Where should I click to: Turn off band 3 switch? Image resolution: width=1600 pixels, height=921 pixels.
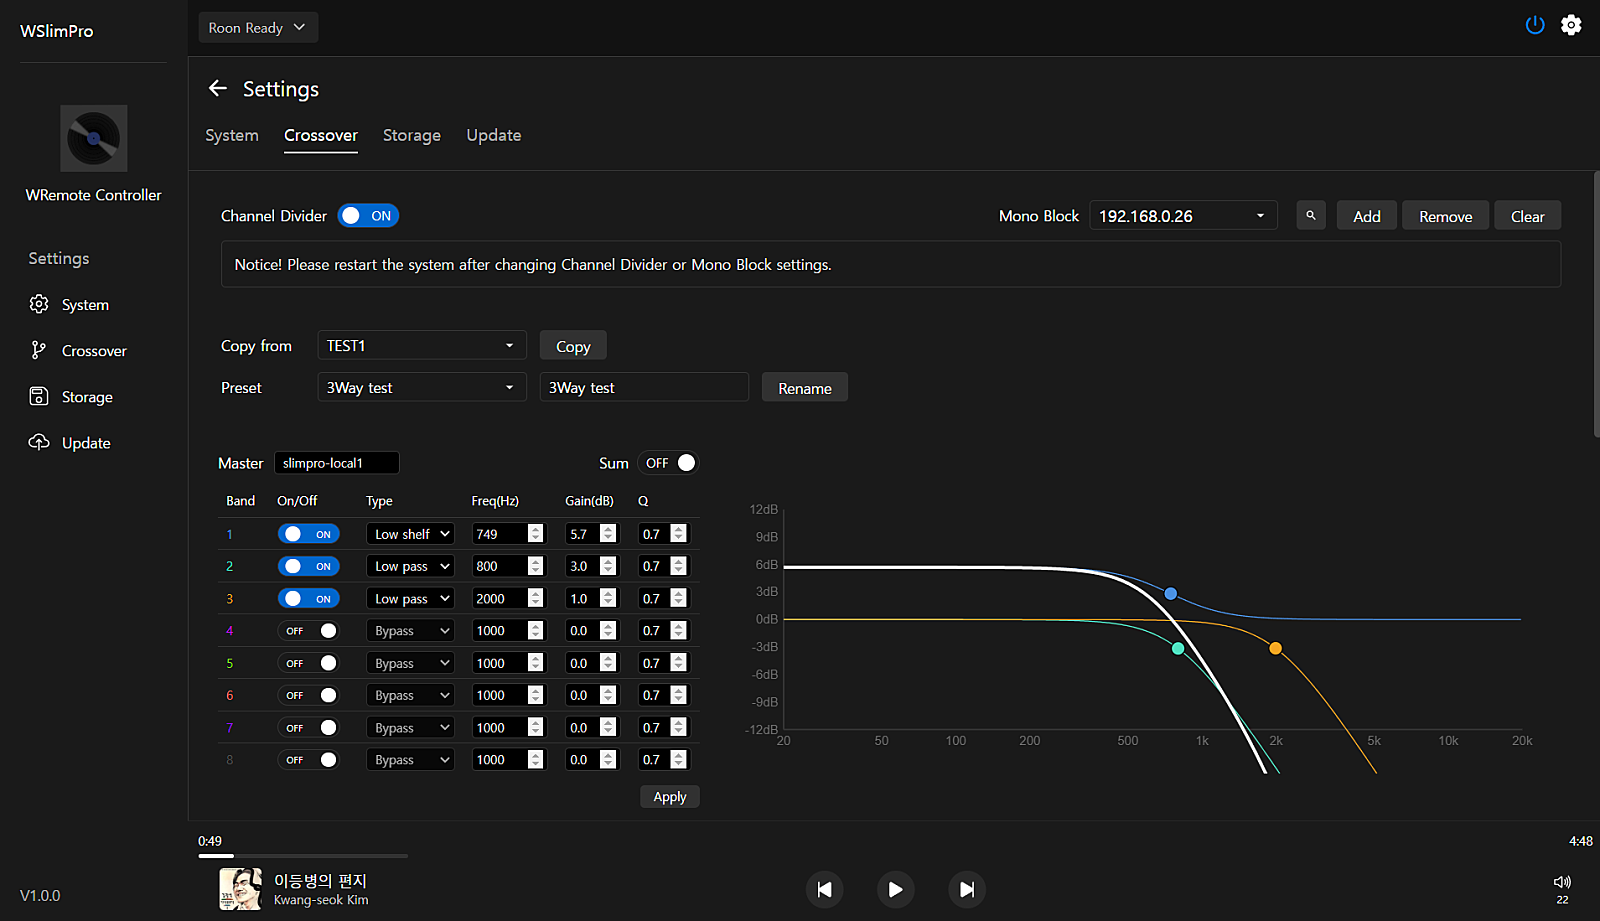click(x=309, y=598)
